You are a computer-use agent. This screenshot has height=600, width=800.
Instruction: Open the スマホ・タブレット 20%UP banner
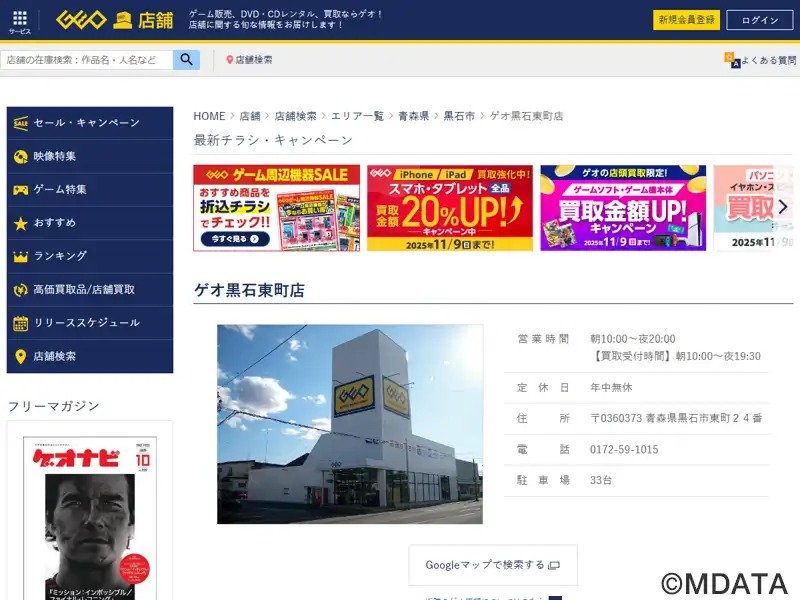(x=450, y=208)
